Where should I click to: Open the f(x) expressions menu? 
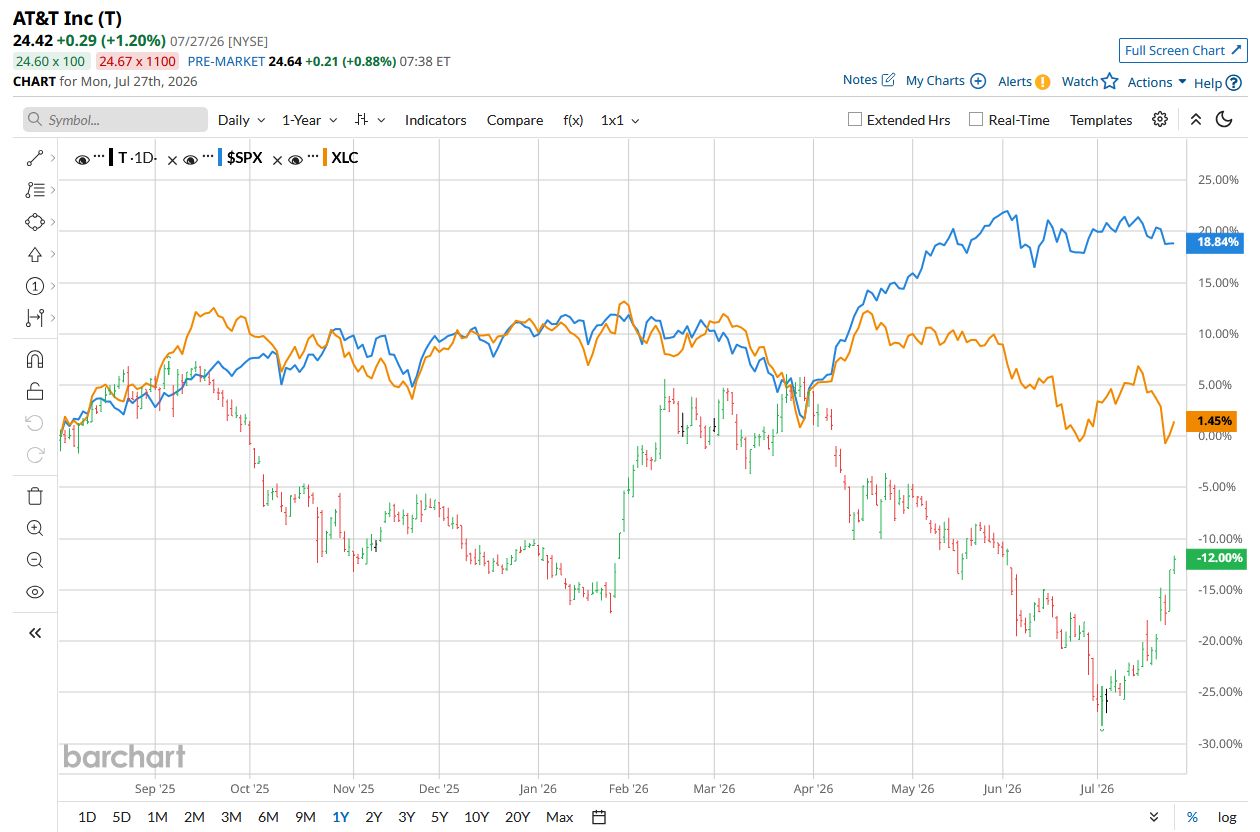click(573, 120)
